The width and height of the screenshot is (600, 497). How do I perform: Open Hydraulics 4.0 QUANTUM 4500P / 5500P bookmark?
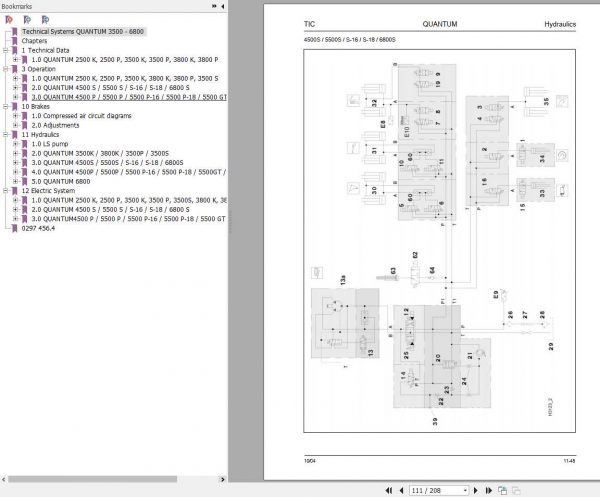tap(129, 172)
